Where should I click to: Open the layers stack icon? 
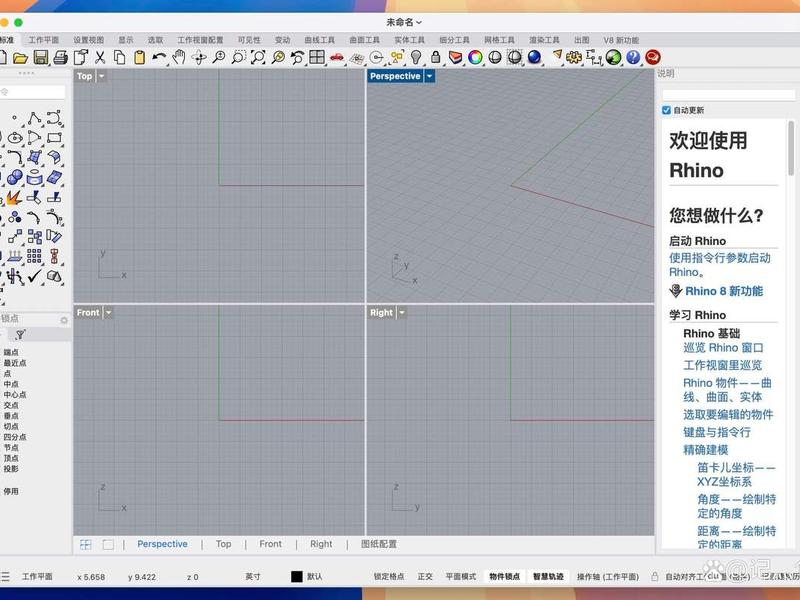point(455,57)
